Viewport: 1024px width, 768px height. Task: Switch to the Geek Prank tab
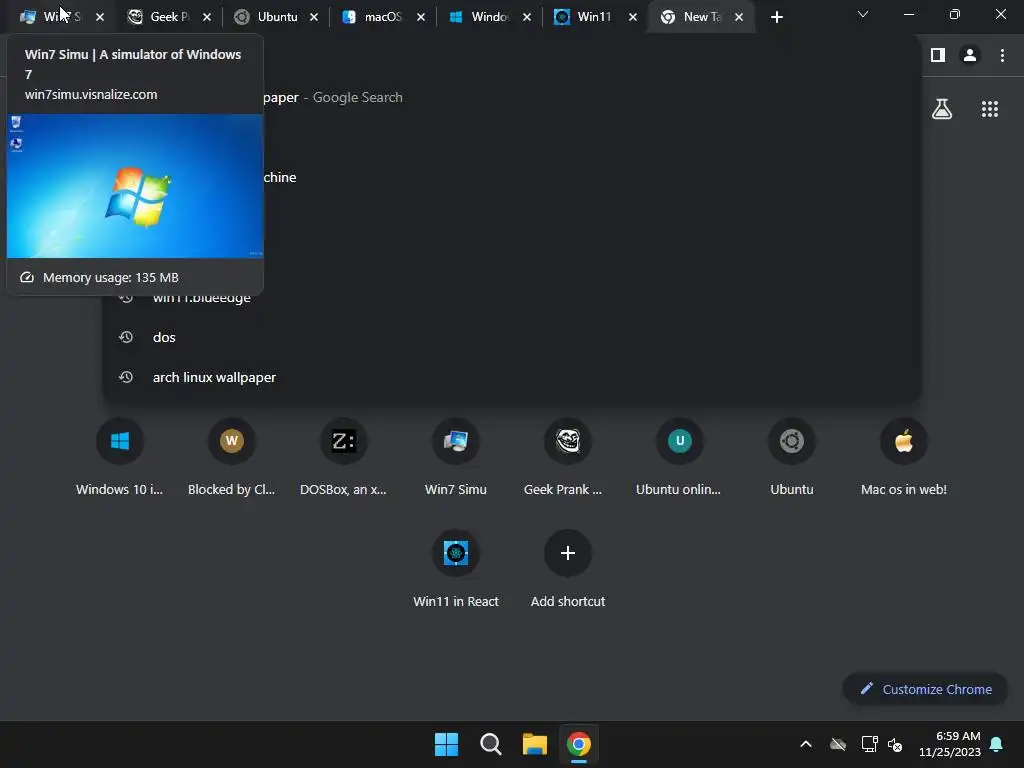pyautogui.click(x=163, y=17)
